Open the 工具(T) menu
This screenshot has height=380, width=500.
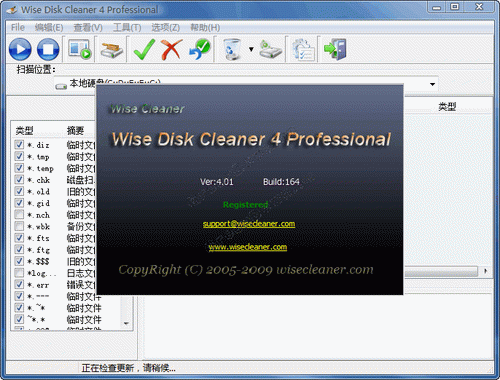[x=127, y=27]
